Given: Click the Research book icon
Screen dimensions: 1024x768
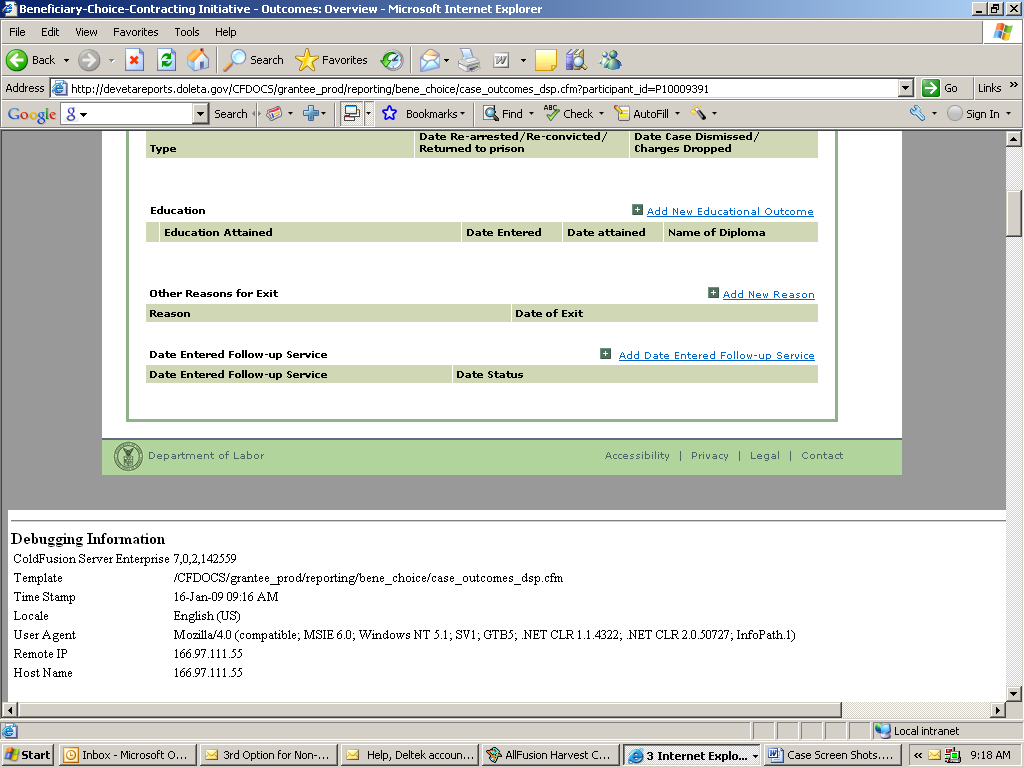Looking at the screenshot, I should [576, 60].
